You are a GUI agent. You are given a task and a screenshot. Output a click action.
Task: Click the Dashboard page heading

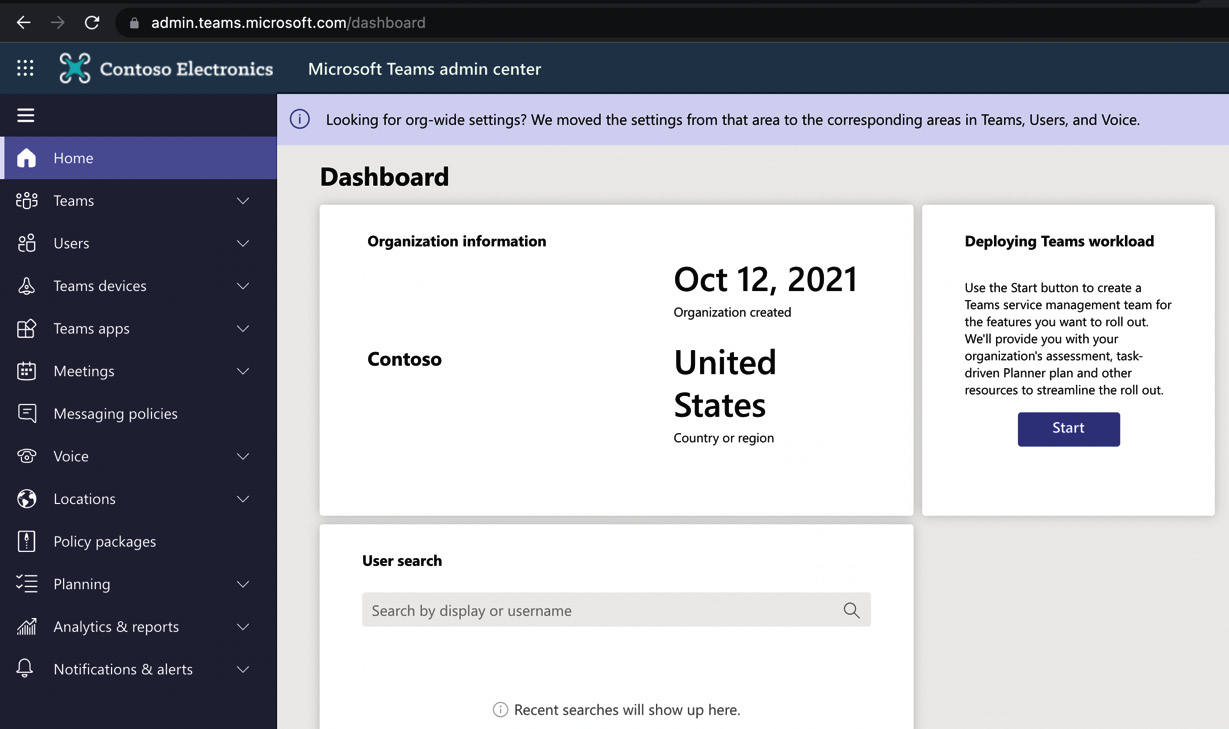[x=384, y=177]
